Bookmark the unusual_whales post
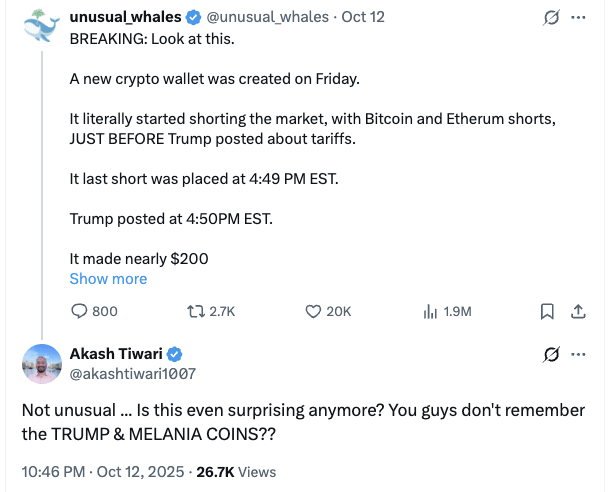The height and width of the screenshot is (492, 610). point(547,311)
